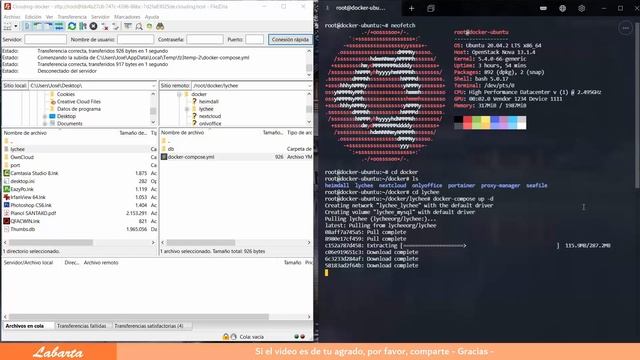Viewport: 640px width, 360px height.
Task: Toggle synchronized browsing icon
Action: coord(149,27)
